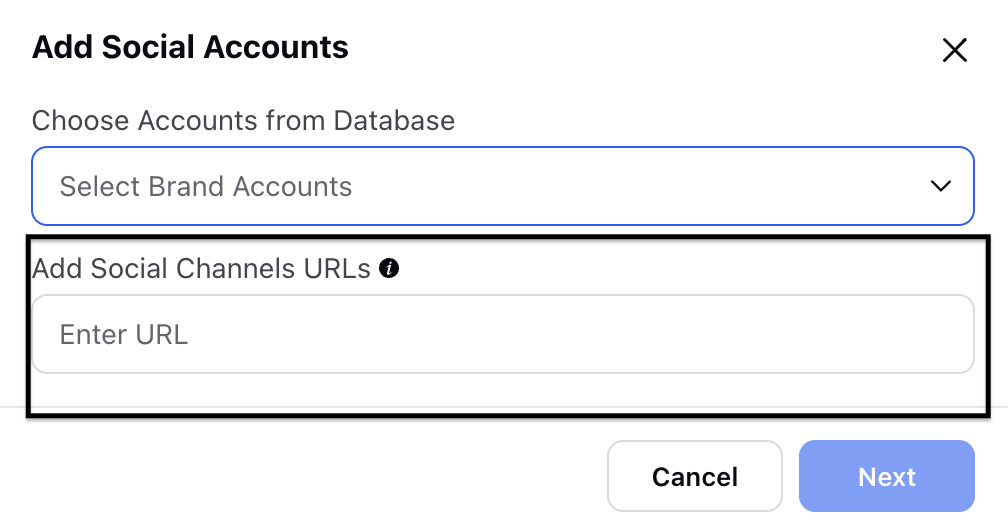Cancel adding social accounts
The width and height of the screenshot is (1008, 530).
click(x=694, y=476)
